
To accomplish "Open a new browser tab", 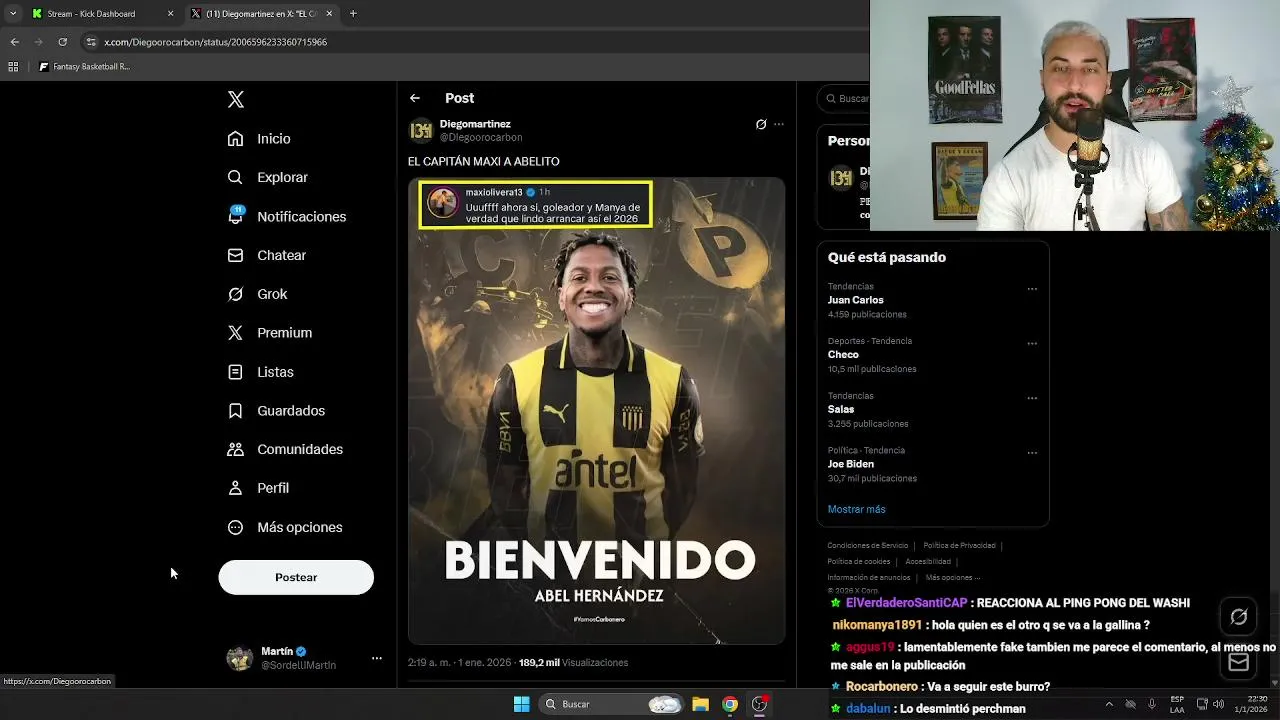I will coord(353,13).
